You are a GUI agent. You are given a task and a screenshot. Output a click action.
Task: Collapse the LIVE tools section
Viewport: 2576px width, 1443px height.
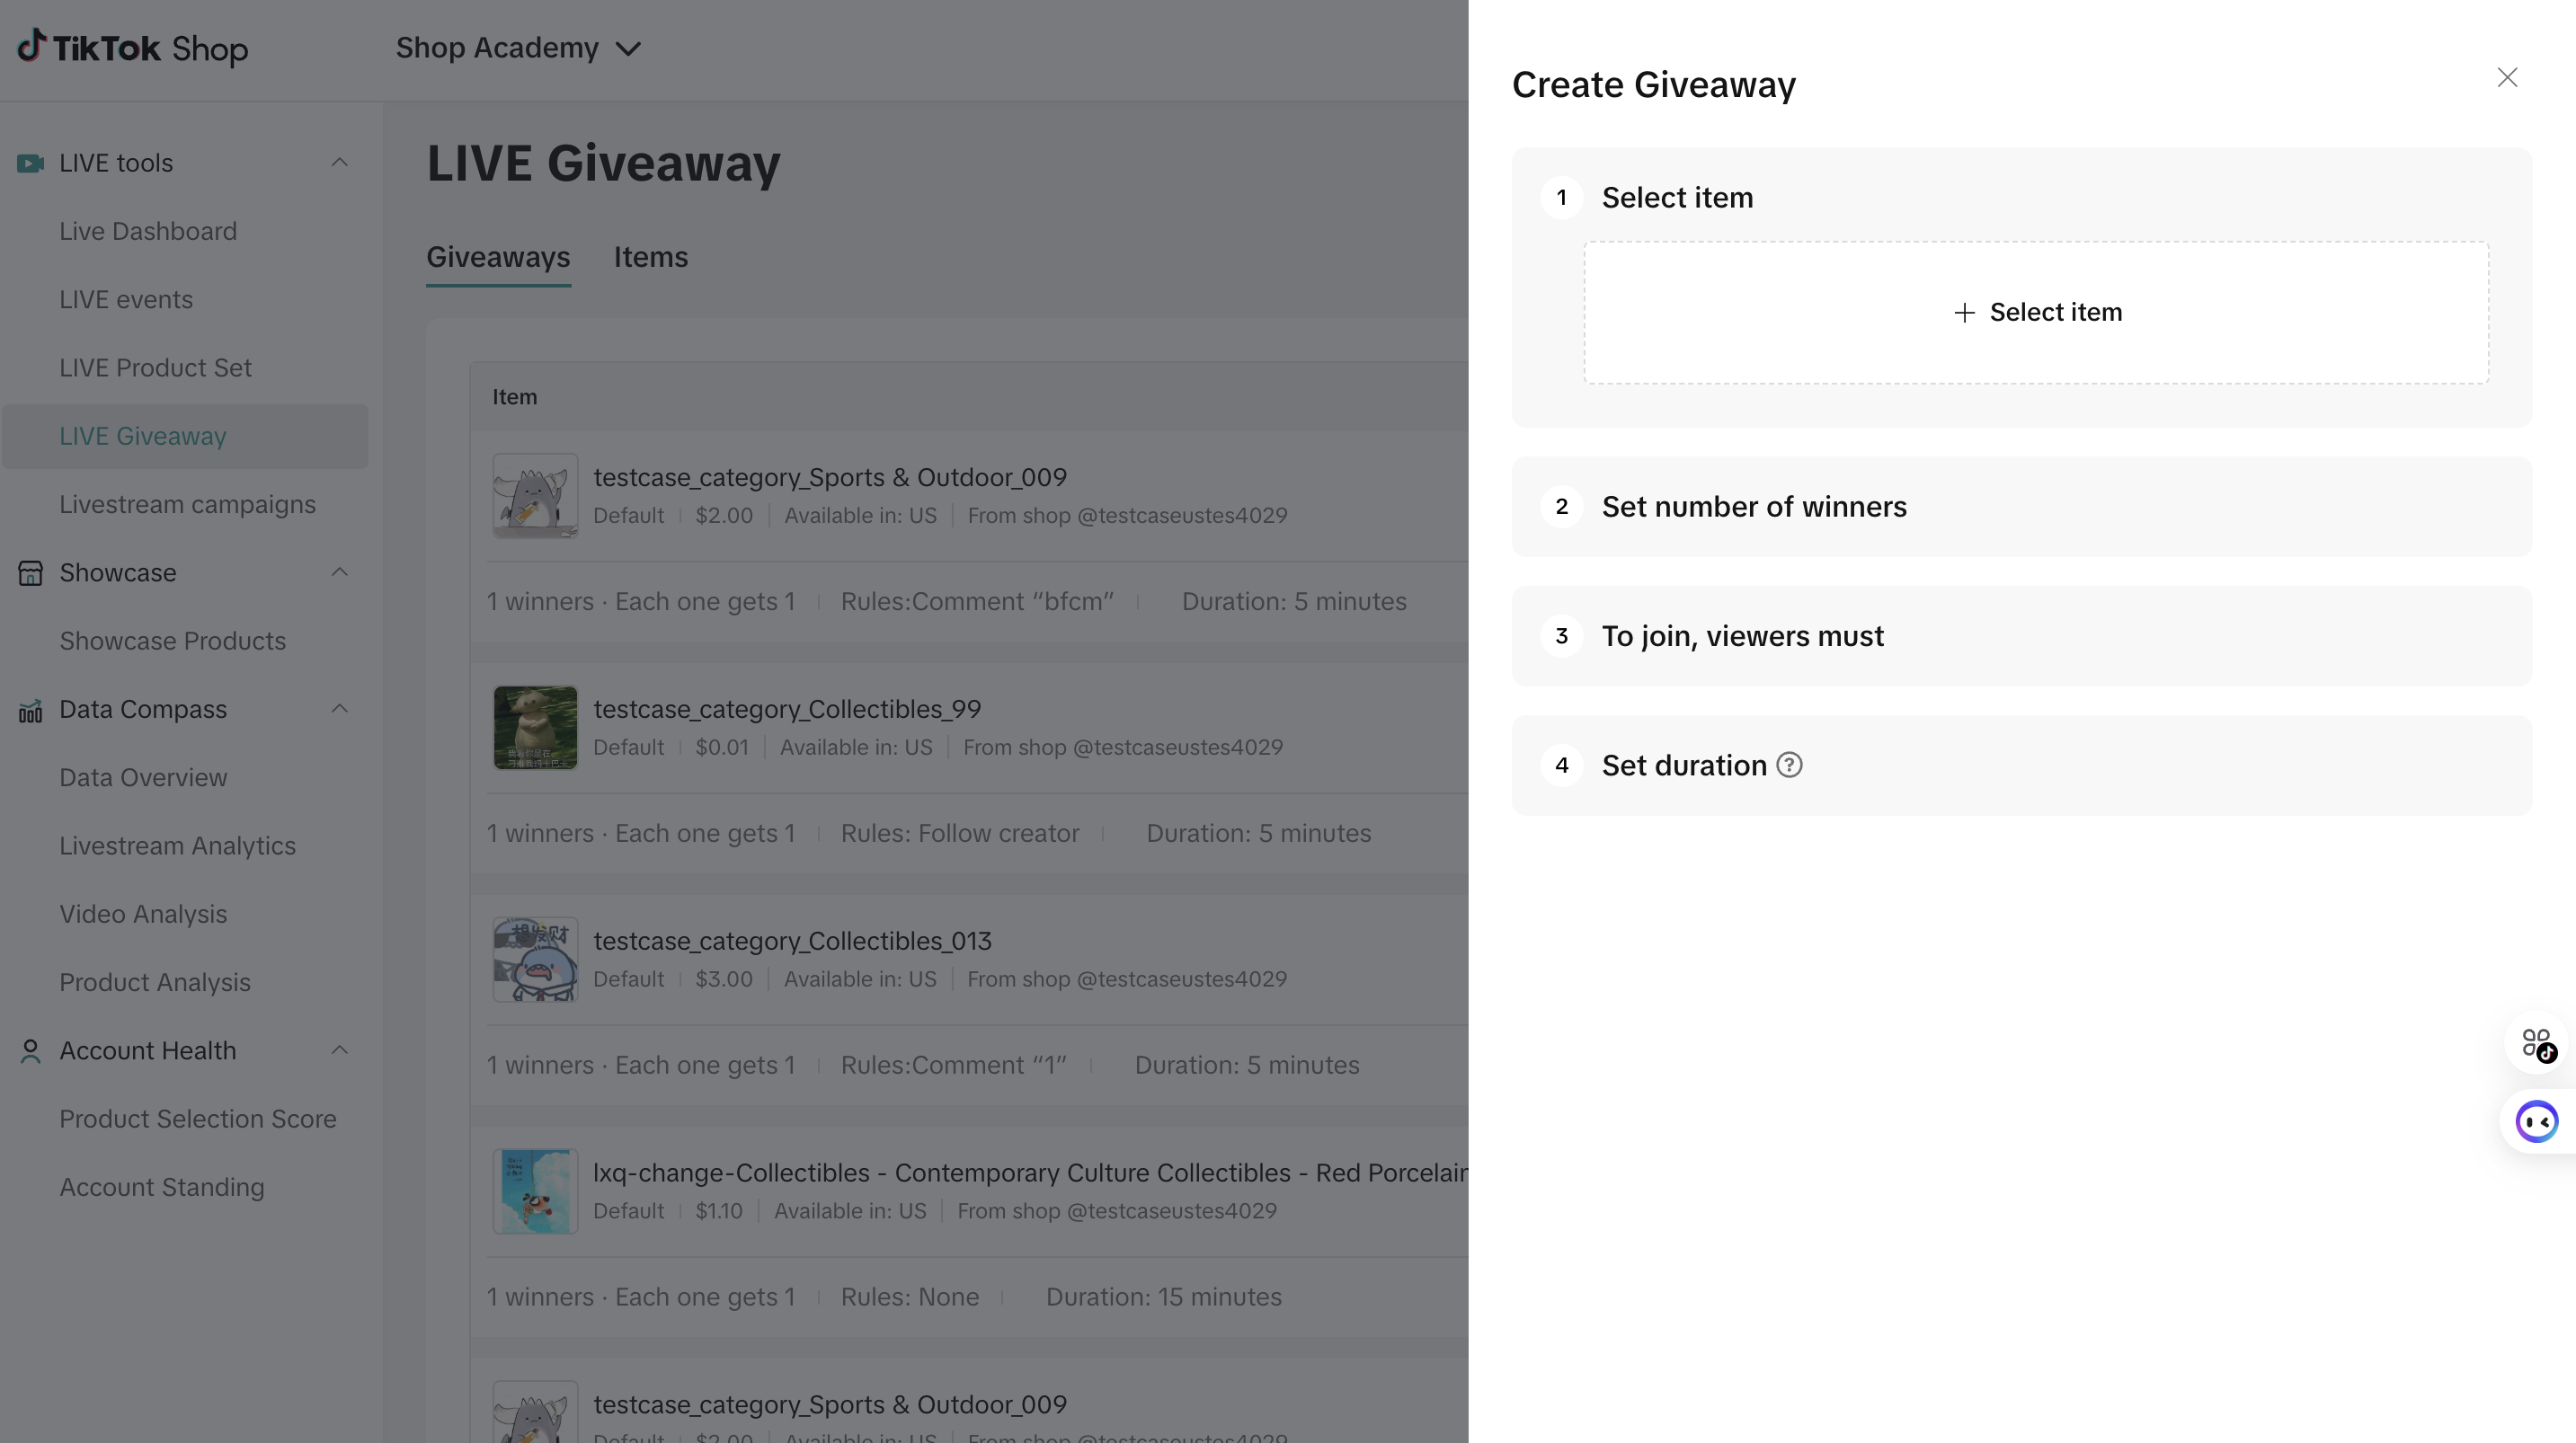pos(340,163)
